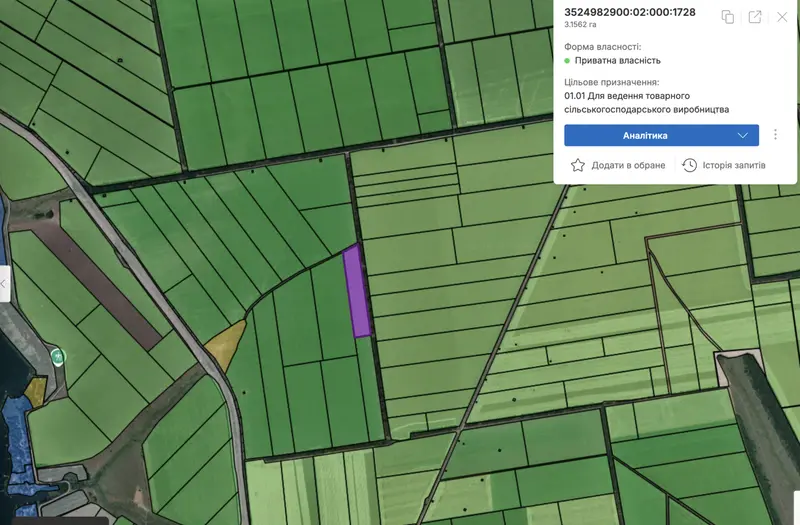Expand the Аналітика dropdown chevron
This screenshot has width=800, height=525.
(742, 135)
